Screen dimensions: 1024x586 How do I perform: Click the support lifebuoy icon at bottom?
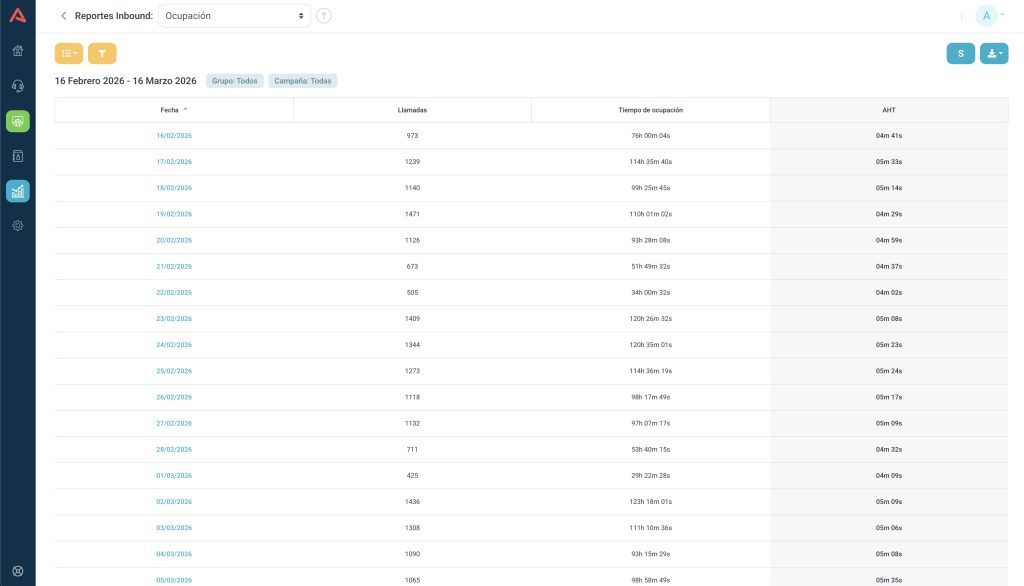tap(17, 572)
